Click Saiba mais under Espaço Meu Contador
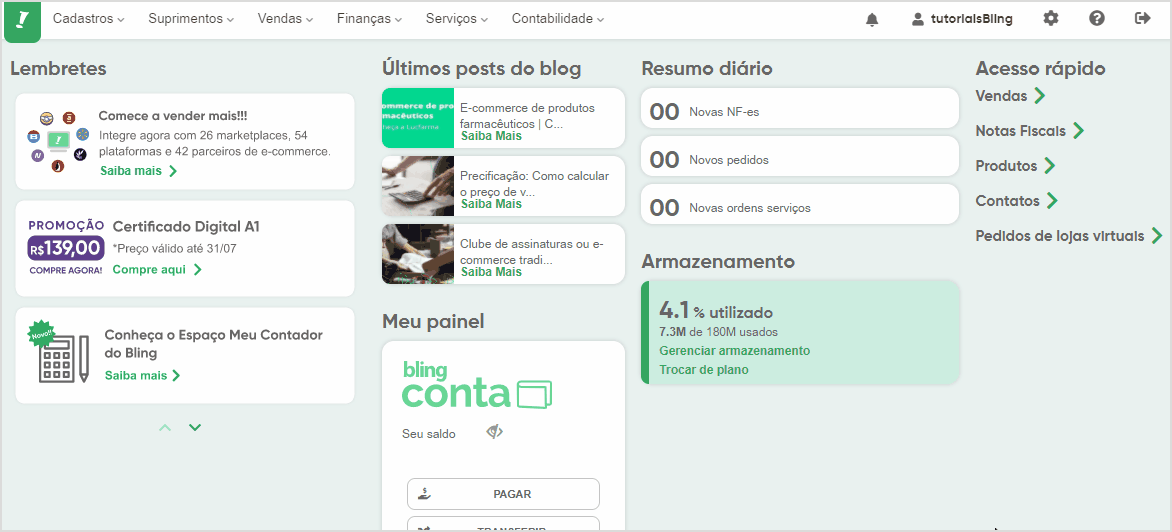Screen dimensions: 1172x532 tap(143, 375)
